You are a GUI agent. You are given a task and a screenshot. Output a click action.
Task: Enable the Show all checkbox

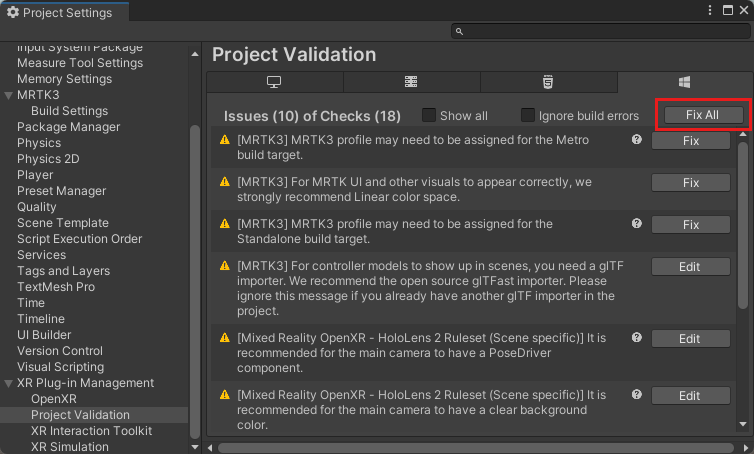click(x=429, y=115)
